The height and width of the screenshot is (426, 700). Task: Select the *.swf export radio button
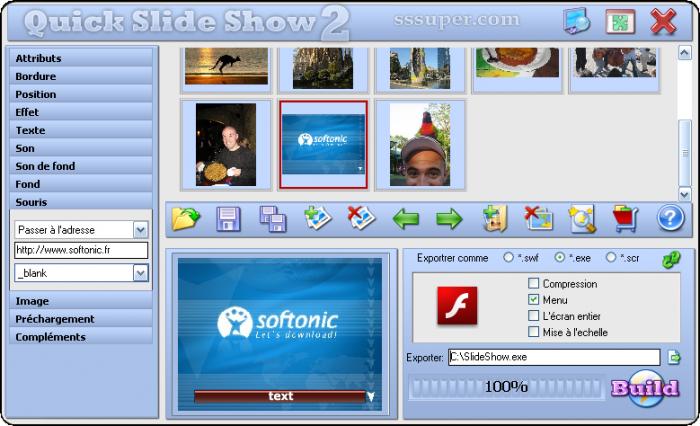click(x=508, y=258)
